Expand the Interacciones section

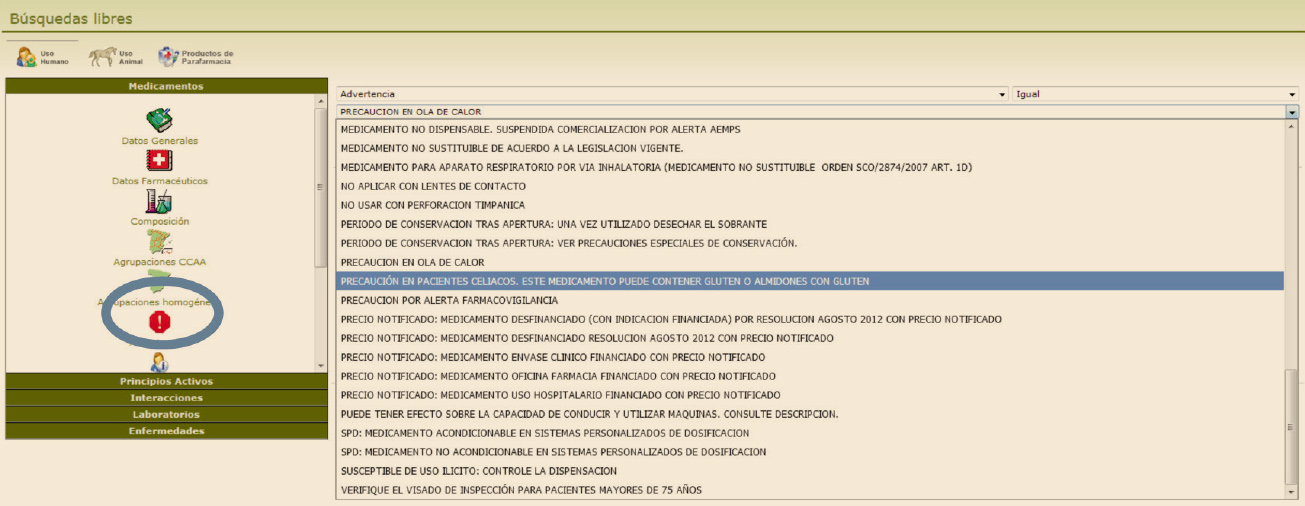pyautogui.click(x=166, y=397)
